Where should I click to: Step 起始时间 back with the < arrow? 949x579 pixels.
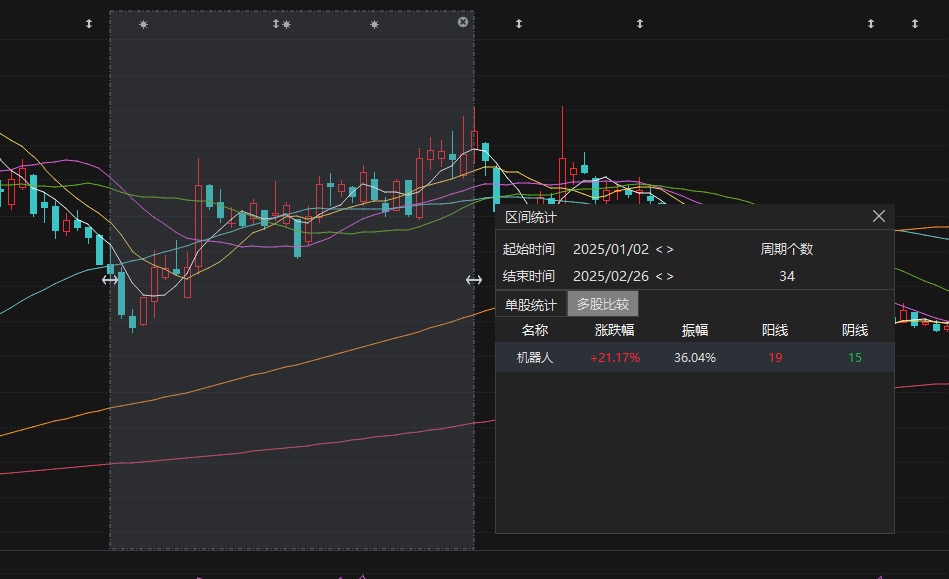(659, 249)
